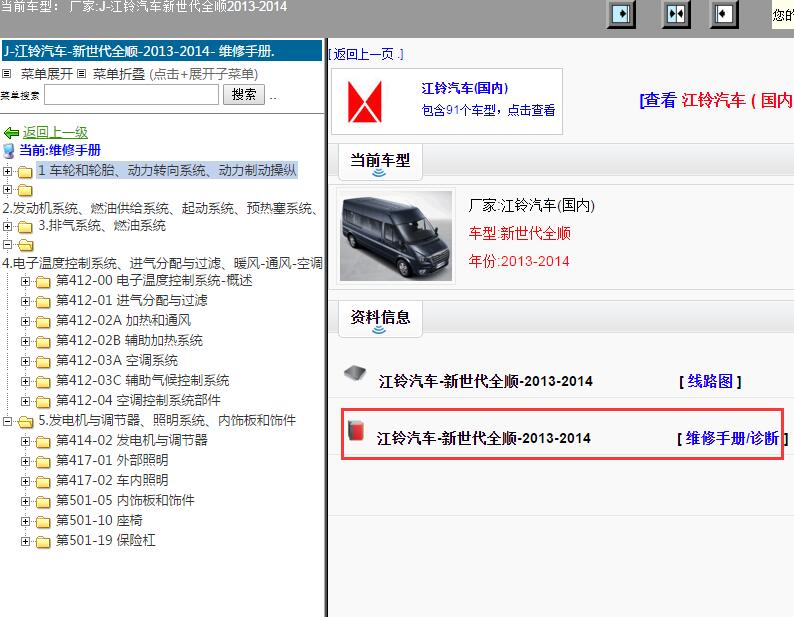The image size is (794, 617).
Task: Select 第412-03A 空调系统 tree item
Action: 117,361
